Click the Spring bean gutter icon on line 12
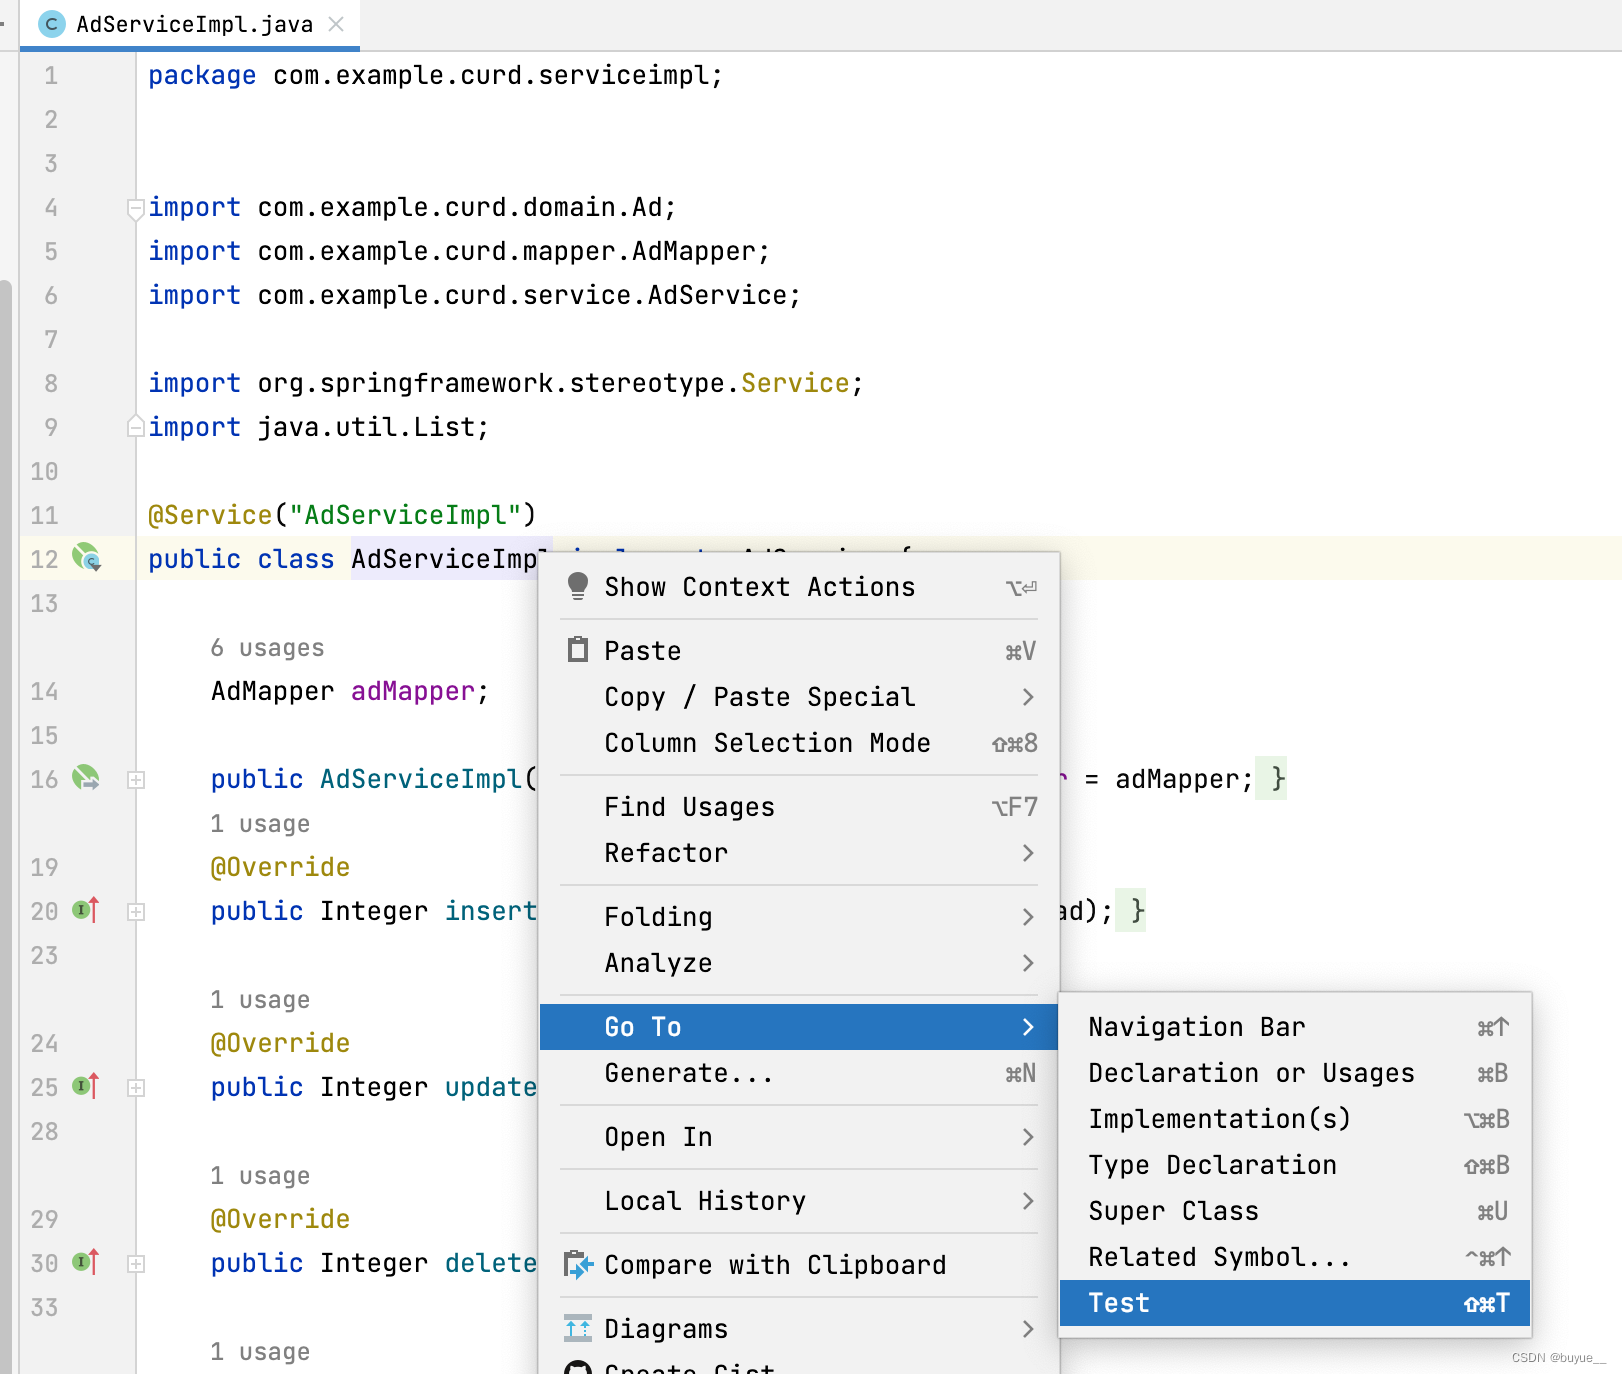The image size is (1622, 1374). [x=86, y=557]
